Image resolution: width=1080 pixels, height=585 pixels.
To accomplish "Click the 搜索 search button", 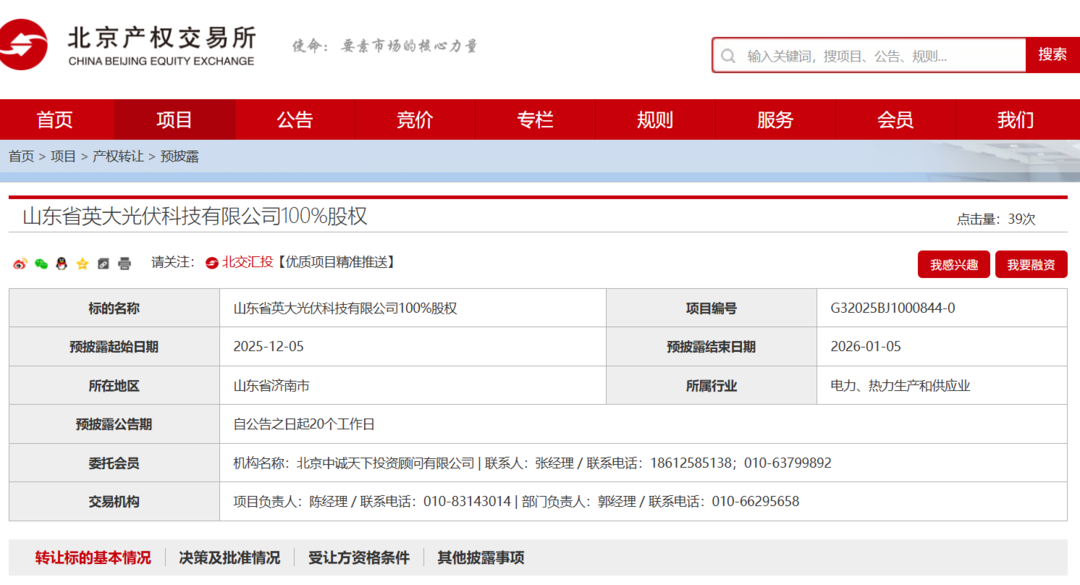I will coord(1052,55).
